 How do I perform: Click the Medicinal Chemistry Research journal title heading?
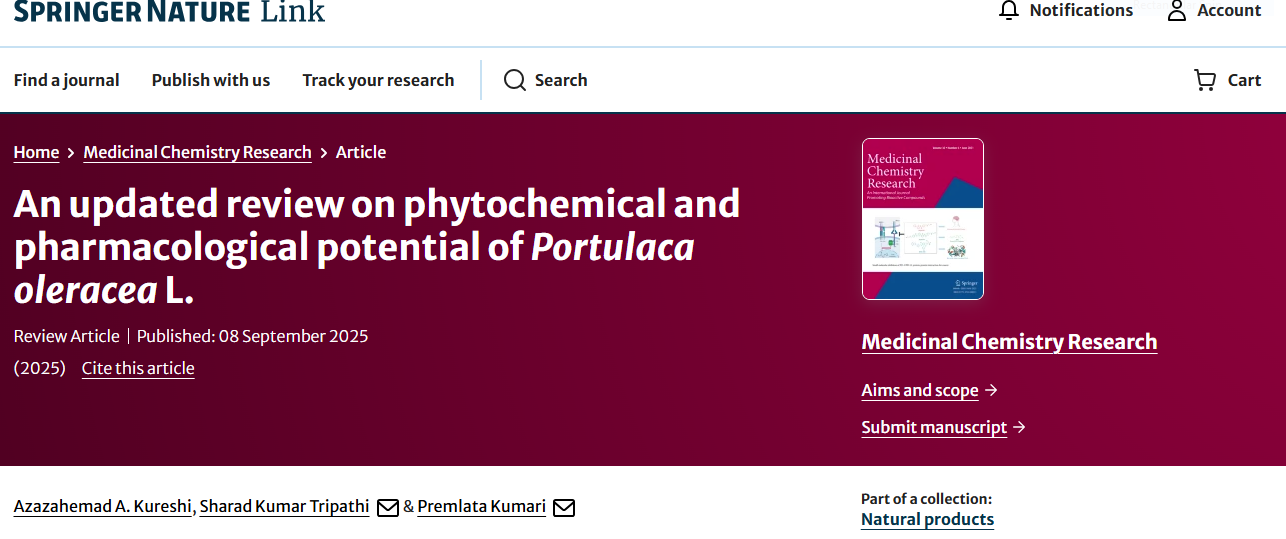[1009, 342]
